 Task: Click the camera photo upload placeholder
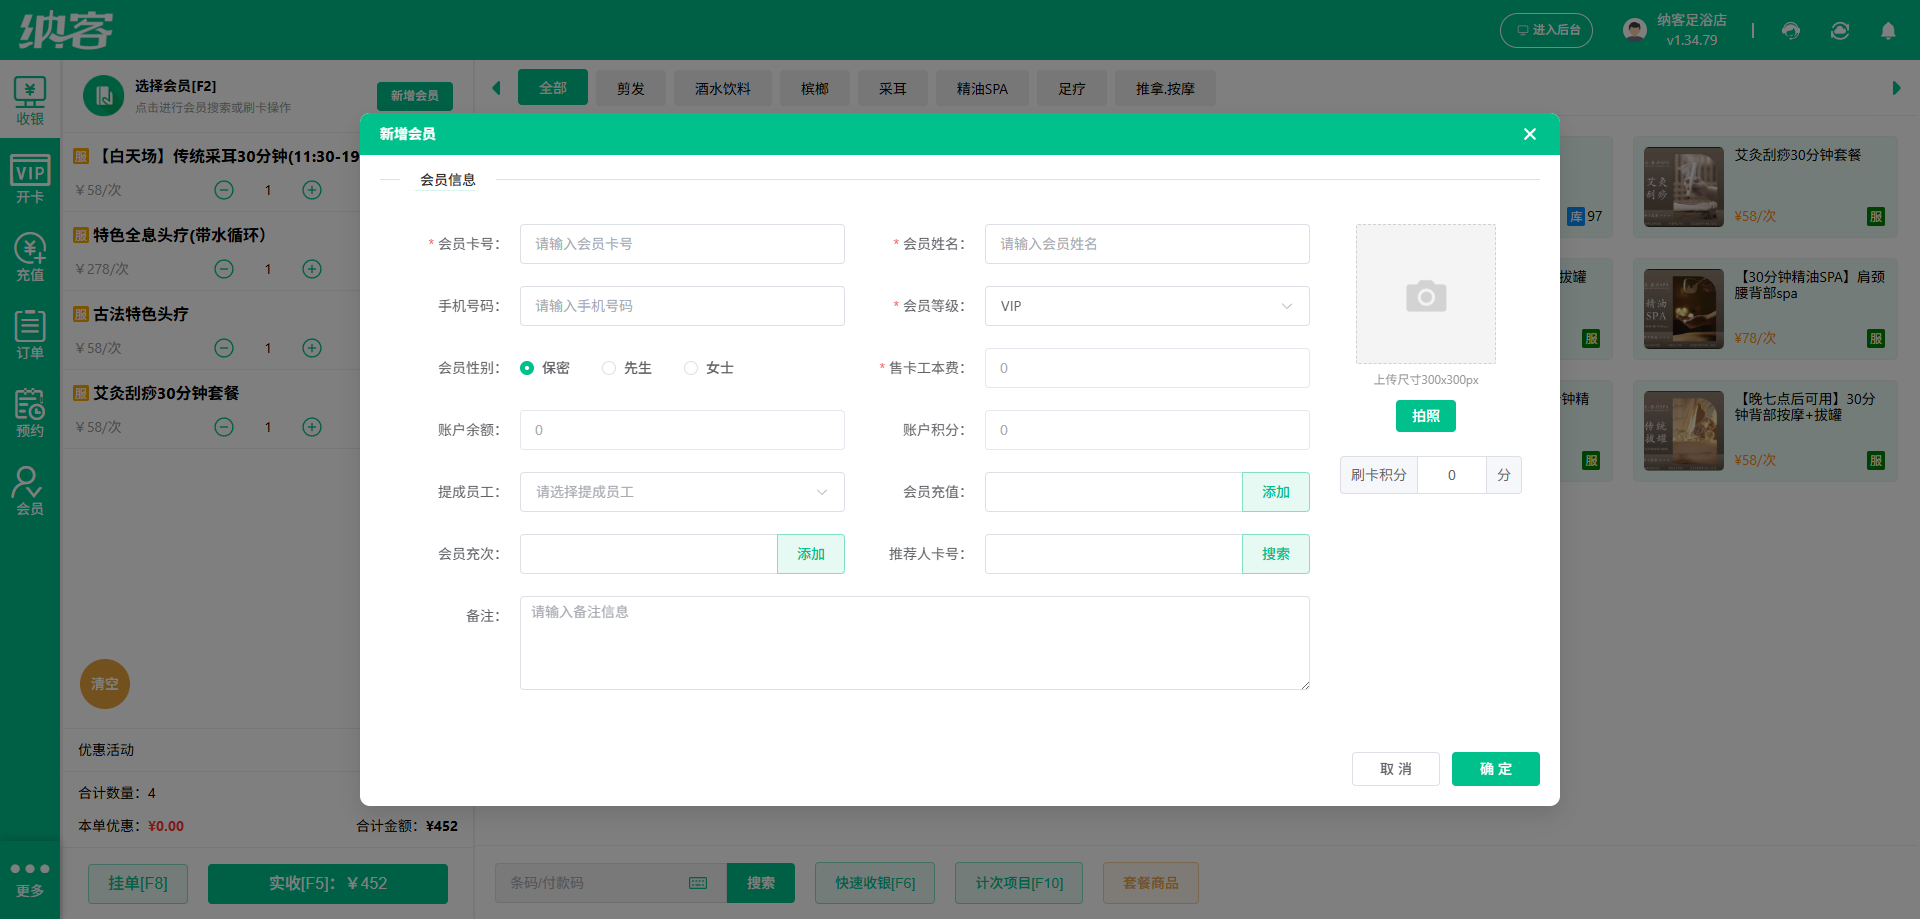tap(1426, 294)
